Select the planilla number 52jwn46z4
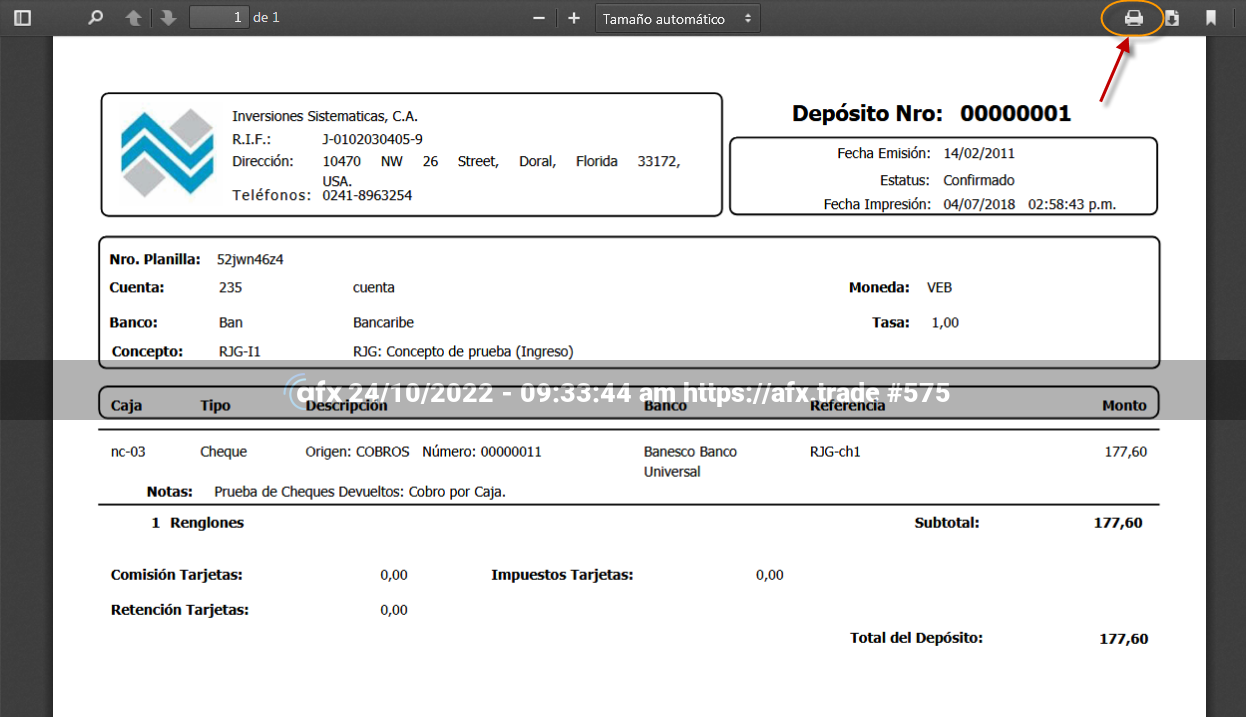The width and height of the screenshot is (1246, 717). [x=250, y=259]
